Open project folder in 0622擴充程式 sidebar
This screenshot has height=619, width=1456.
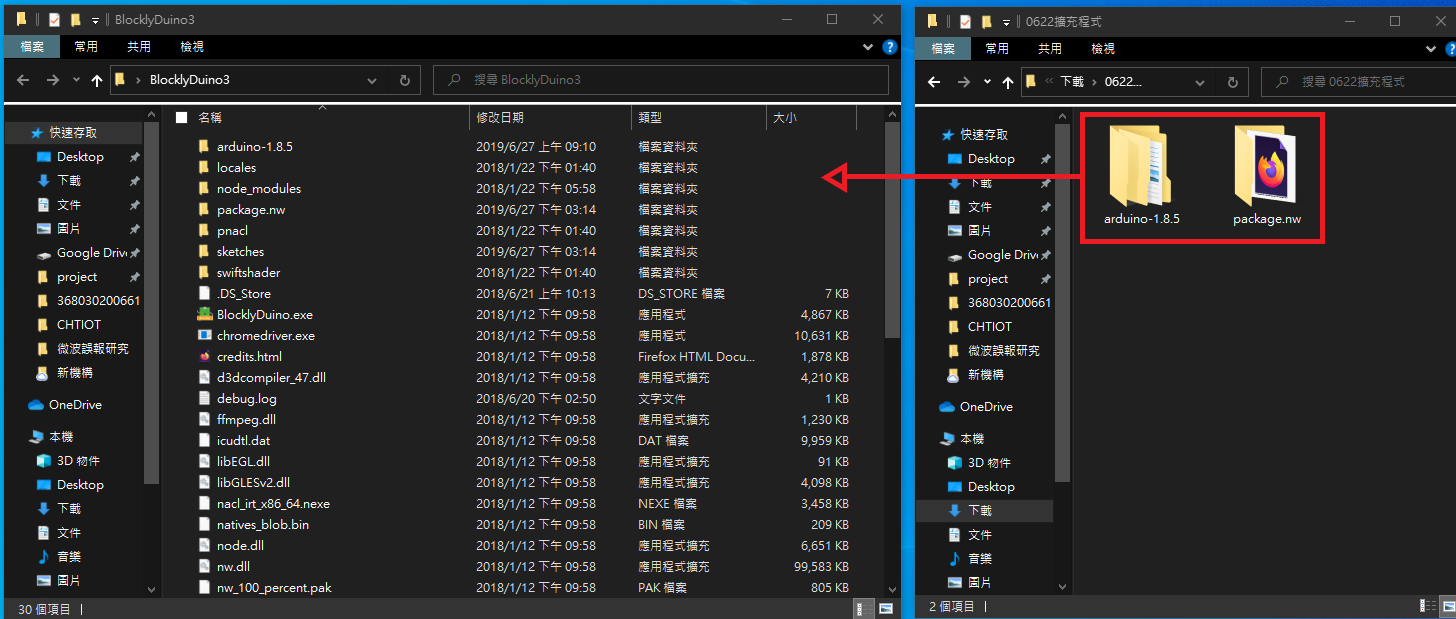coord(988,279)
